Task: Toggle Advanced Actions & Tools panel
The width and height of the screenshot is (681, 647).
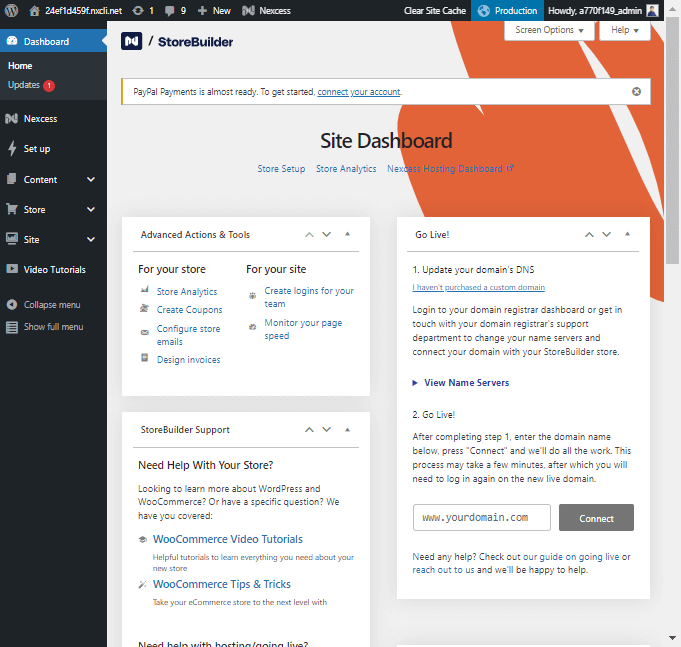Action: 347,234
